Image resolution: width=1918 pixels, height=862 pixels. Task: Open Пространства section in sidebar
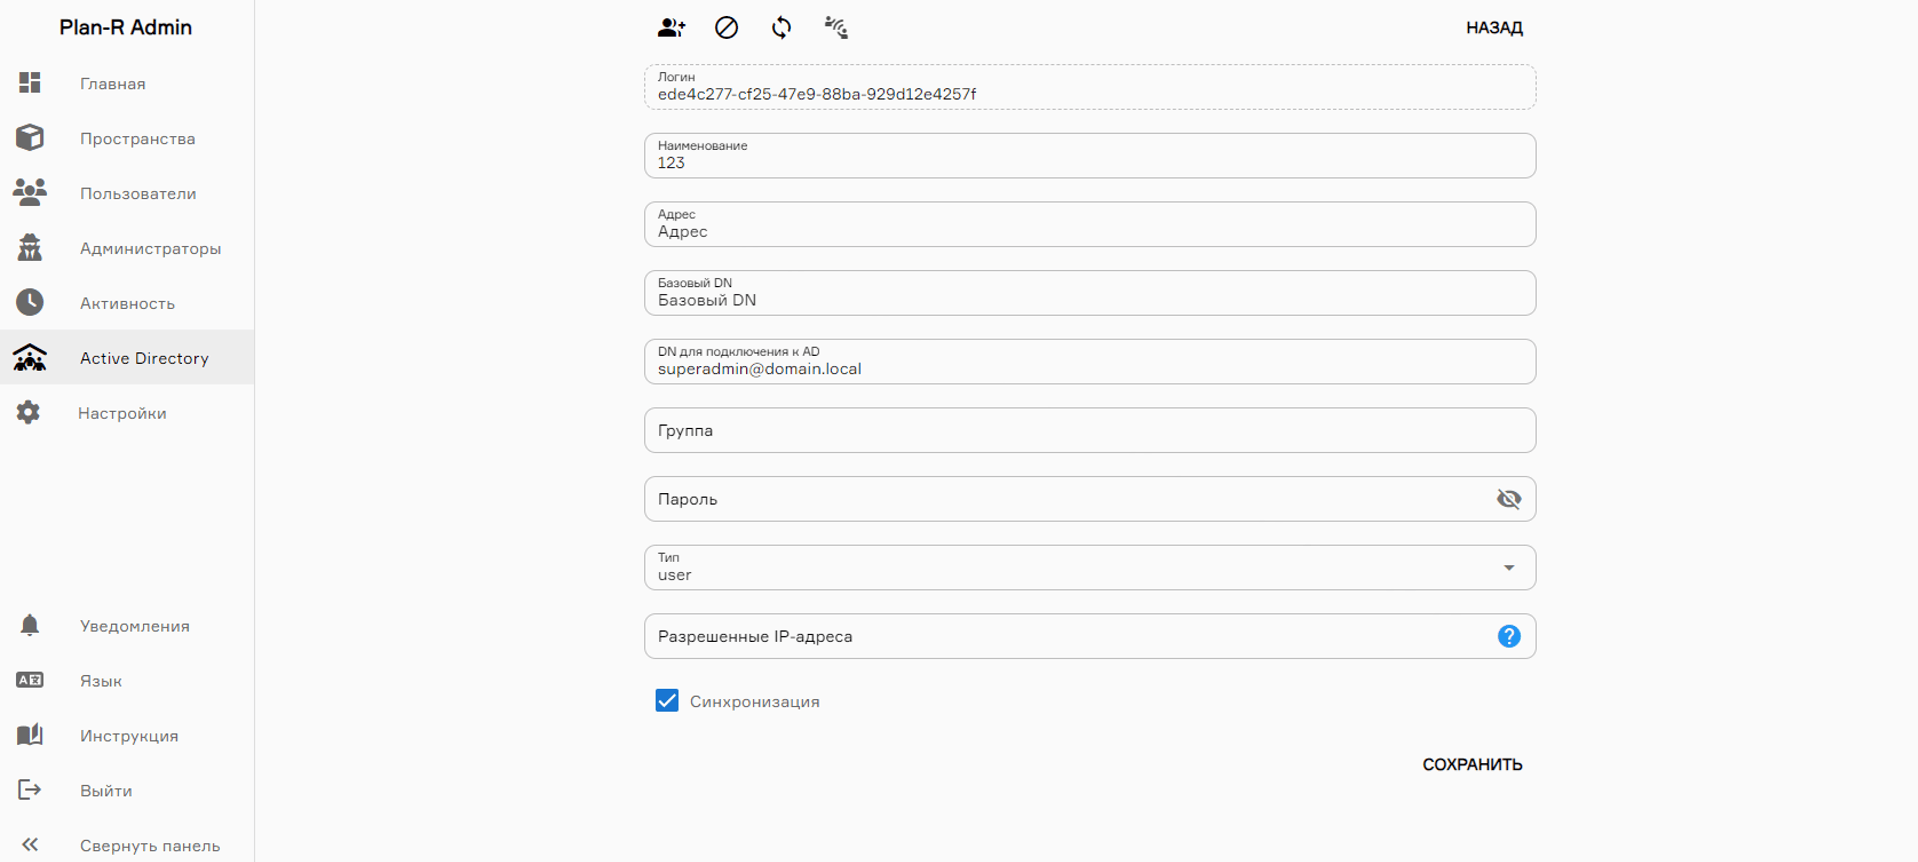[x=137, y=139]
